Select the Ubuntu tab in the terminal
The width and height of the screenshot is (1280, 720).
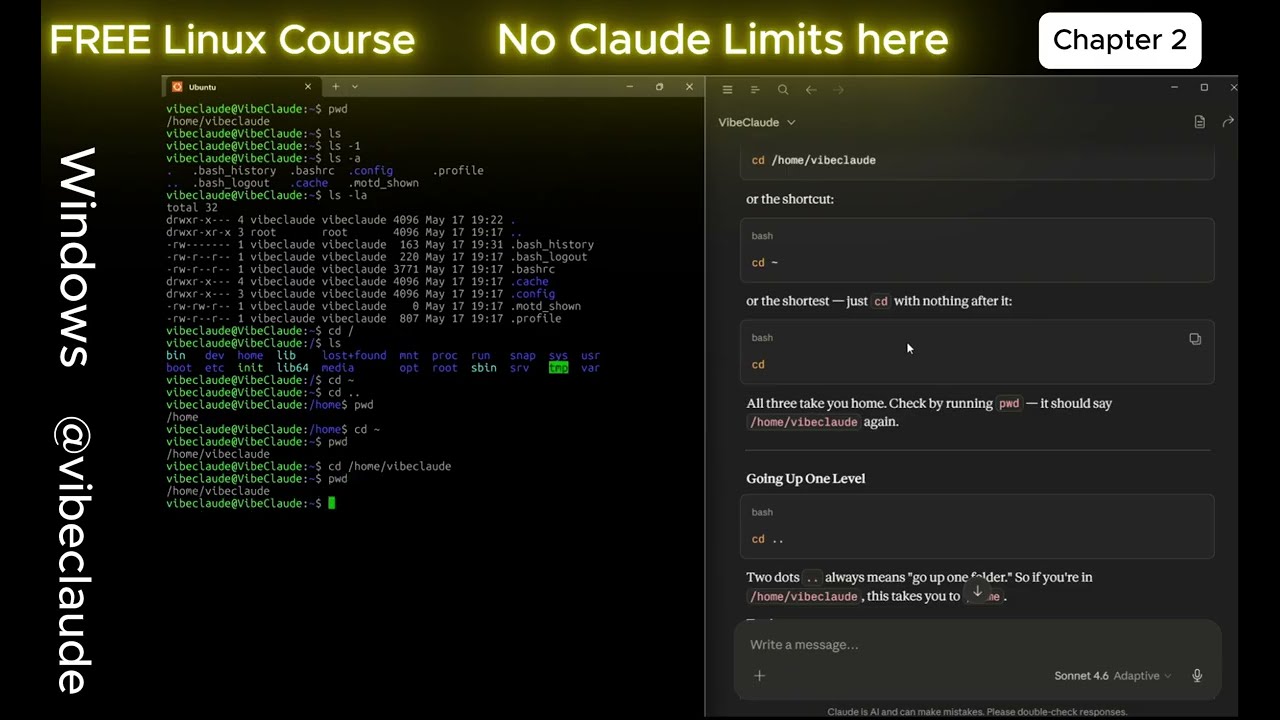(244, 87)
